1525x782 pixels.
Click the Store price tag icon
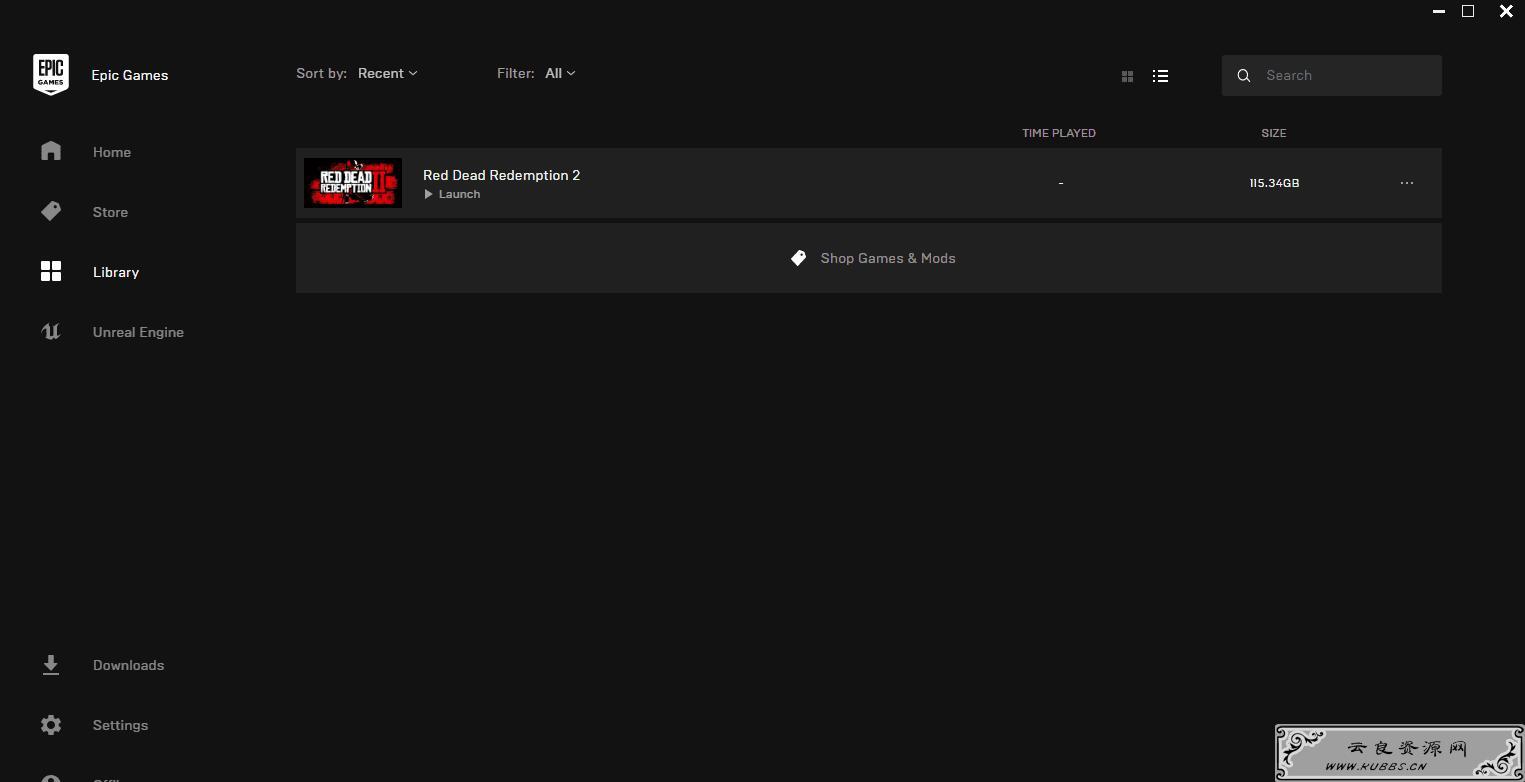51,211
